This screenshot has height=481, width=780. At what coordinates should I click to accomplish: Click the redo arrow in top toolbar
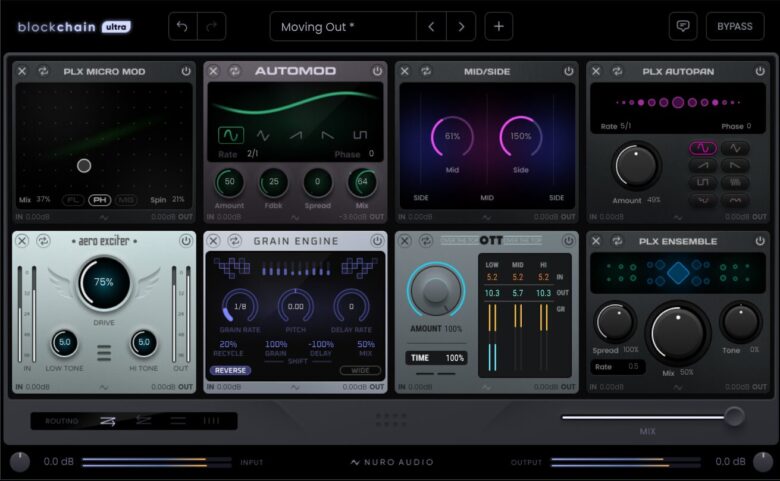pyautogui.click(x=212, y=27)
